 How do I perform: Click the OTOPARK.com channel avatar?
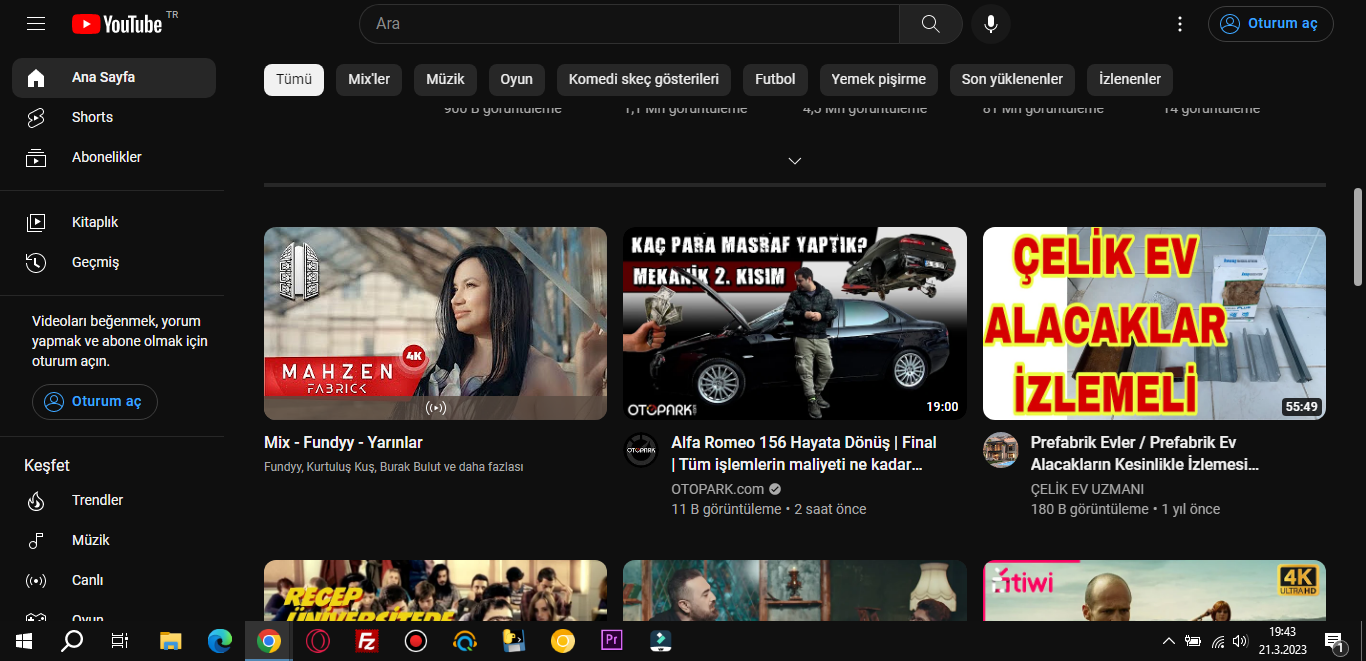pyautogui.click(x=641, y=450)
